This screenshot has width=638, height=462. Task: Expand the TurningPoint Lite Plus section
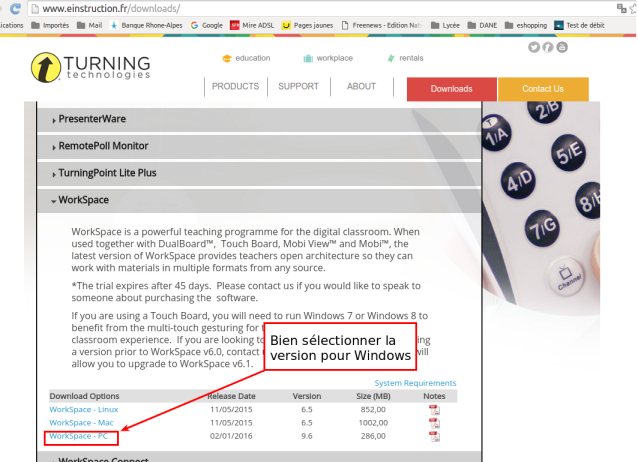(259, 173)
